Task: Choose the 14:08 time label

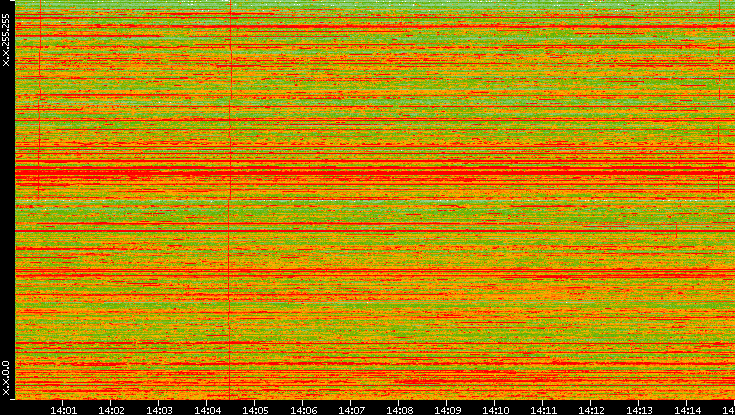Action: (399, 410)
